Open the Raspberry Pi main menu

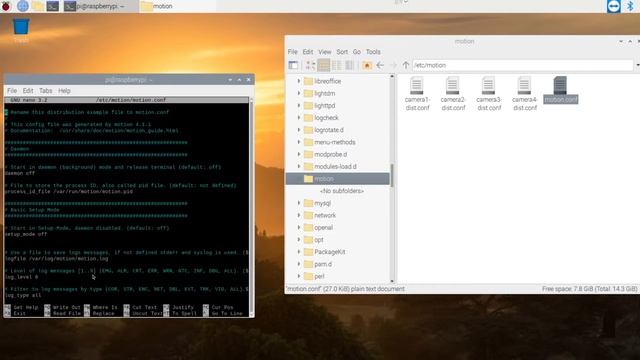6,6
